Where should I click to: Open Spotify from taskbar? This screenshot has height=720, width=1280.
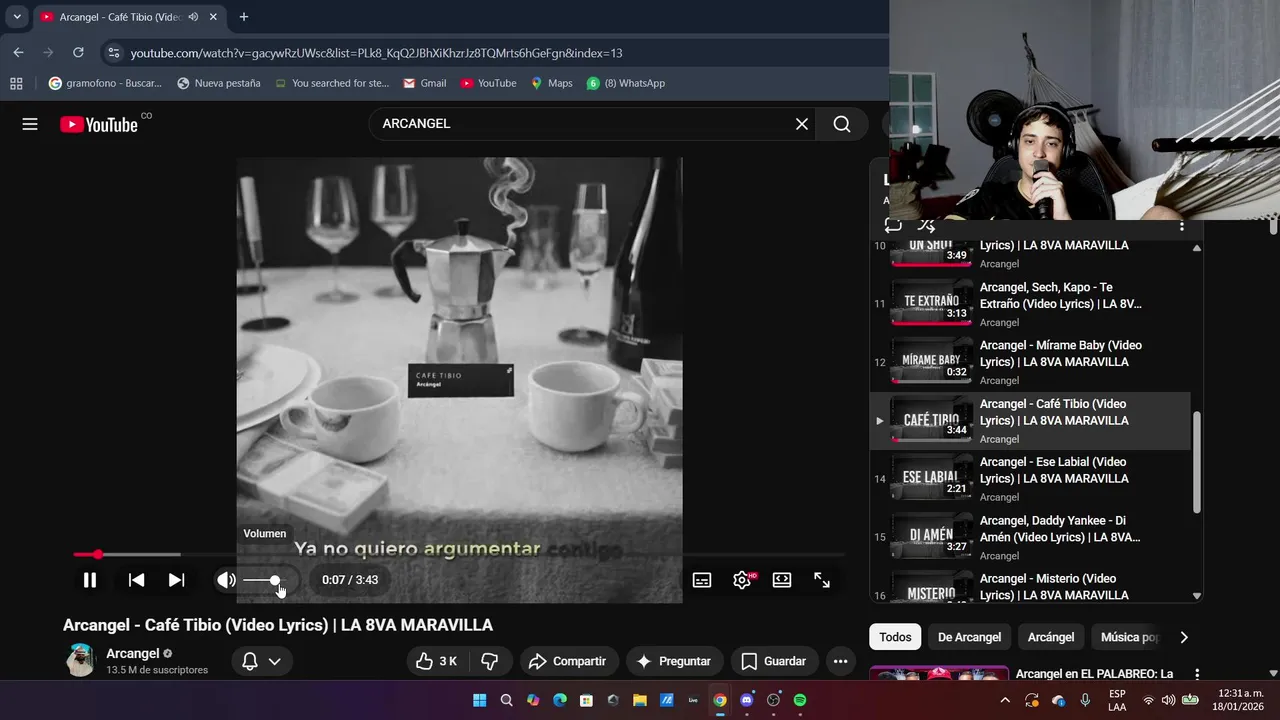pos(800,700)
